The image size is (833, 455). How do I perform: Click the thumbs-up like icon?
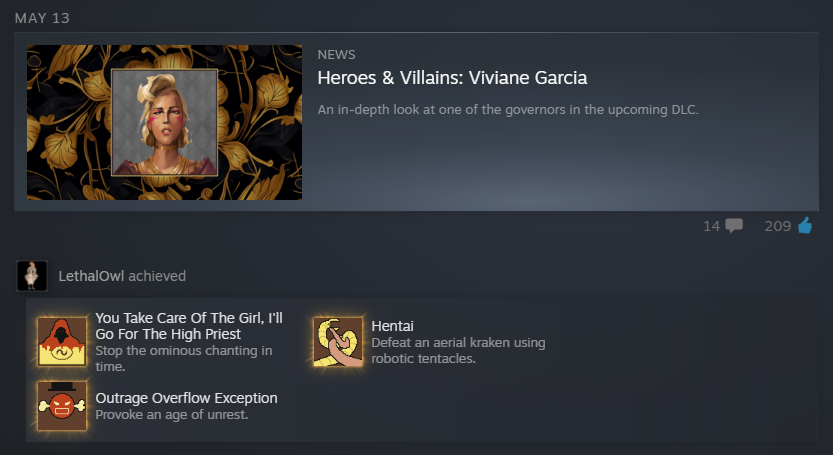point(805,226)
